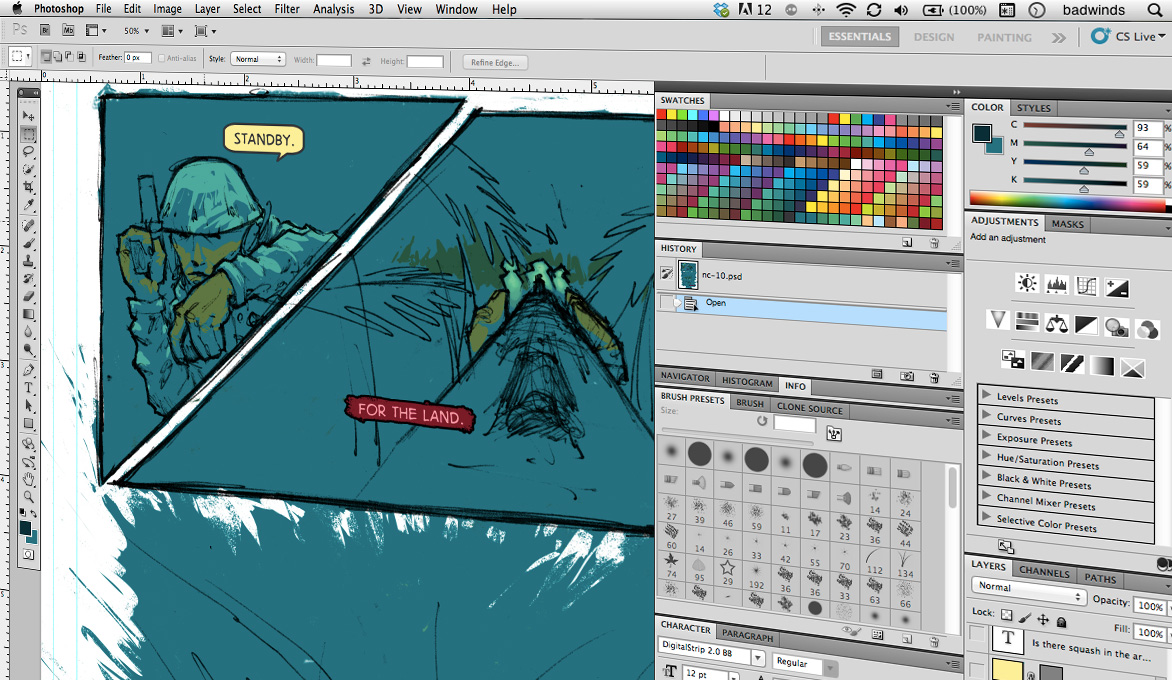This screenshot has width=1172, height=680.
Task: Add a Selective Color adjustment
Action: click(1133, 368)
